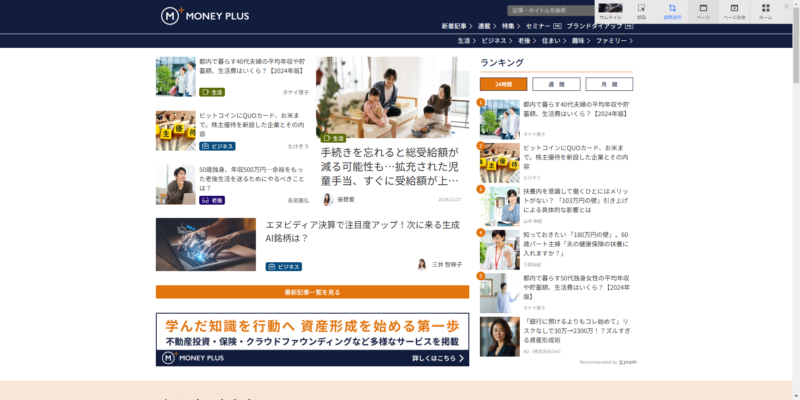This screenshot has width=800, height=400.
Task: Focus the 記事・タイトルを検索 search field
Action: click(x=550, y=10)
